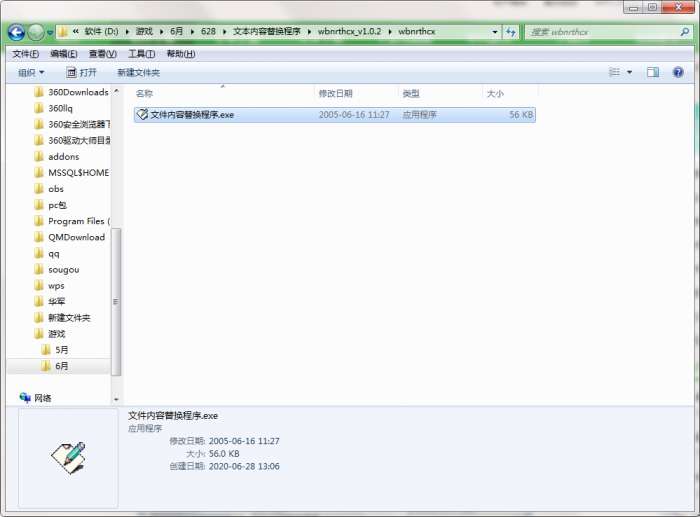Open QMDownload folder in tree
700x517 pixels.
click(76, 238)
